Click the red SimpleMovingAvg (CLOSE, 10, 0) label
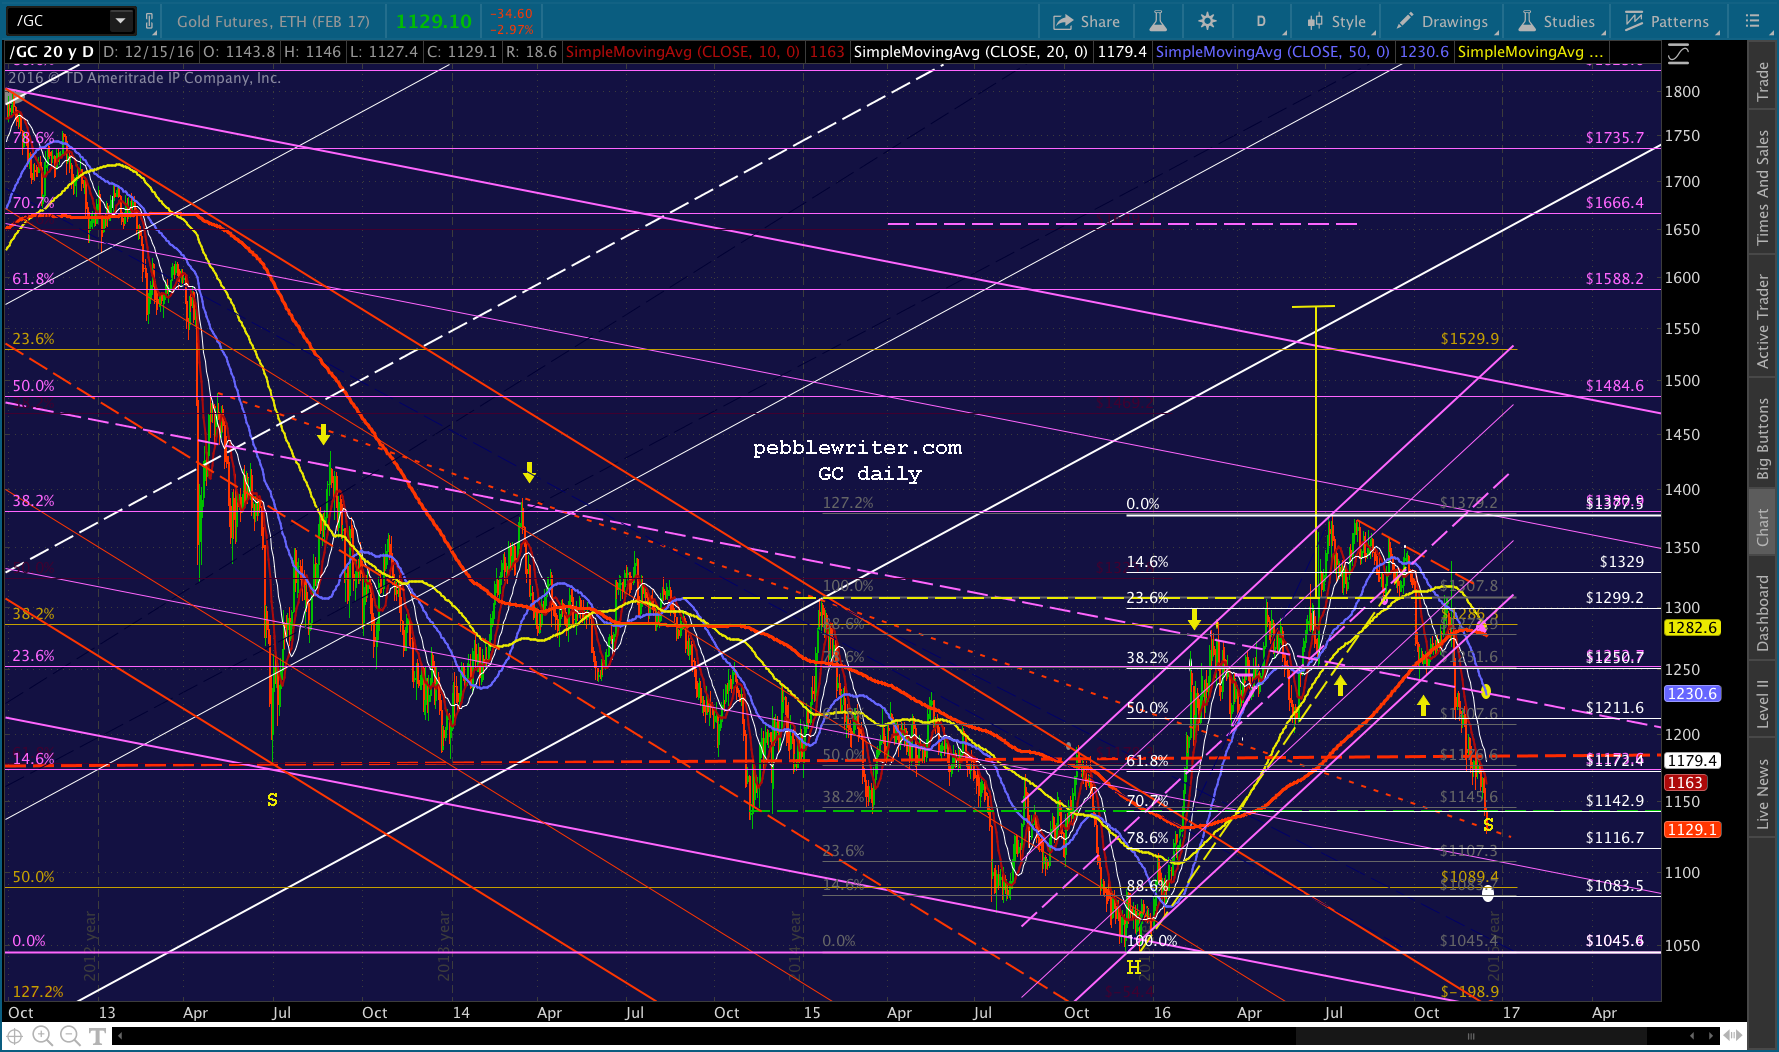1779x1052 pixels. click(x=683, y=52)
